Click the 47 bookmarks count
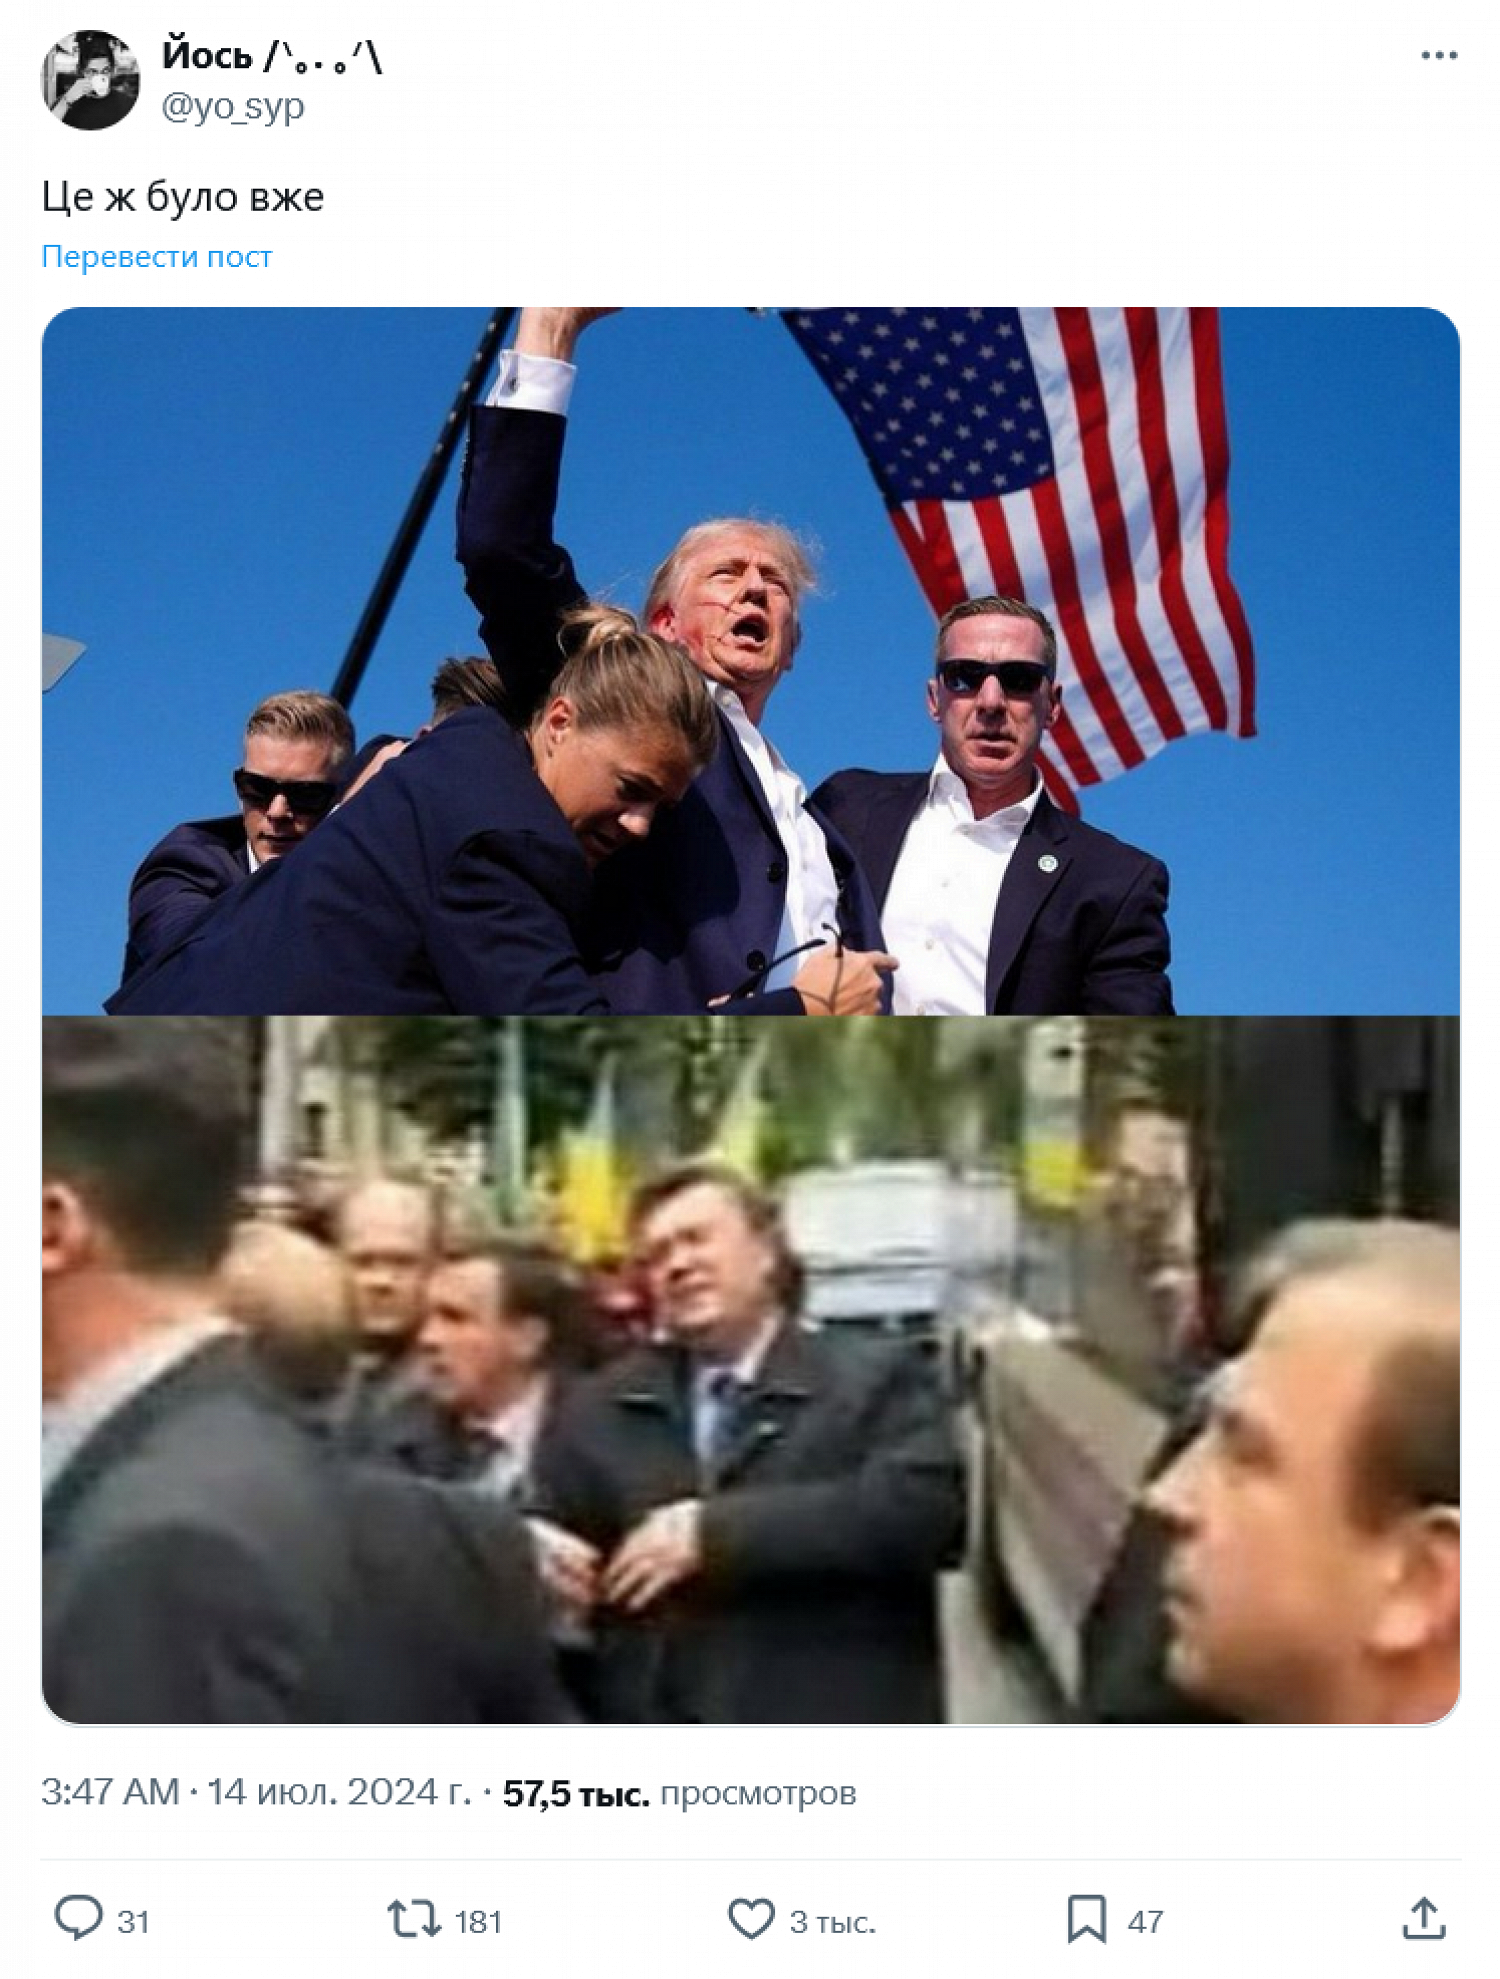 tap(1145, 1921)
